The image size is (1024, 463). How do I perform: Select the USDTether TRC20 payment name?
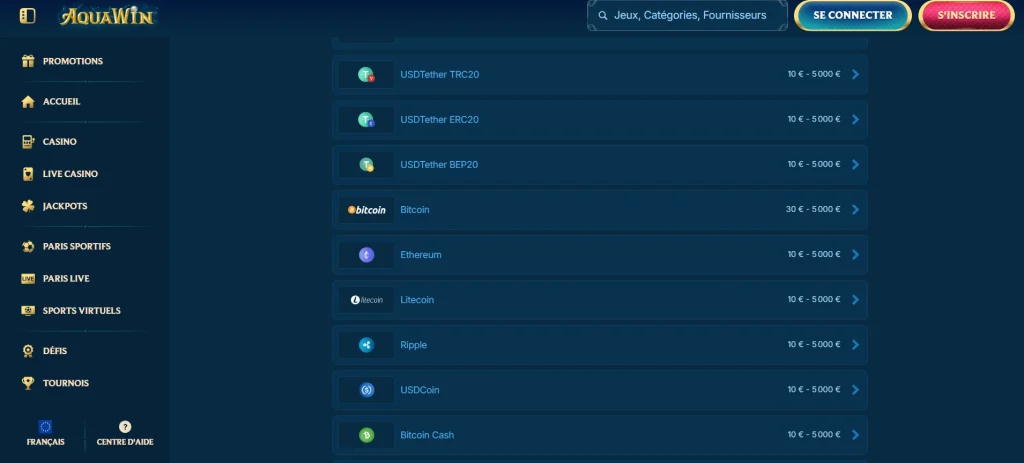(x=440, y=74)
